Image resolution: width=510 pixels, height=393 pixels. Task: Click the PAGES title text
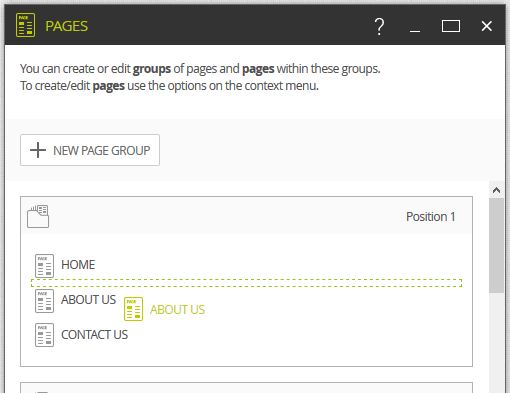click(66, 26)
